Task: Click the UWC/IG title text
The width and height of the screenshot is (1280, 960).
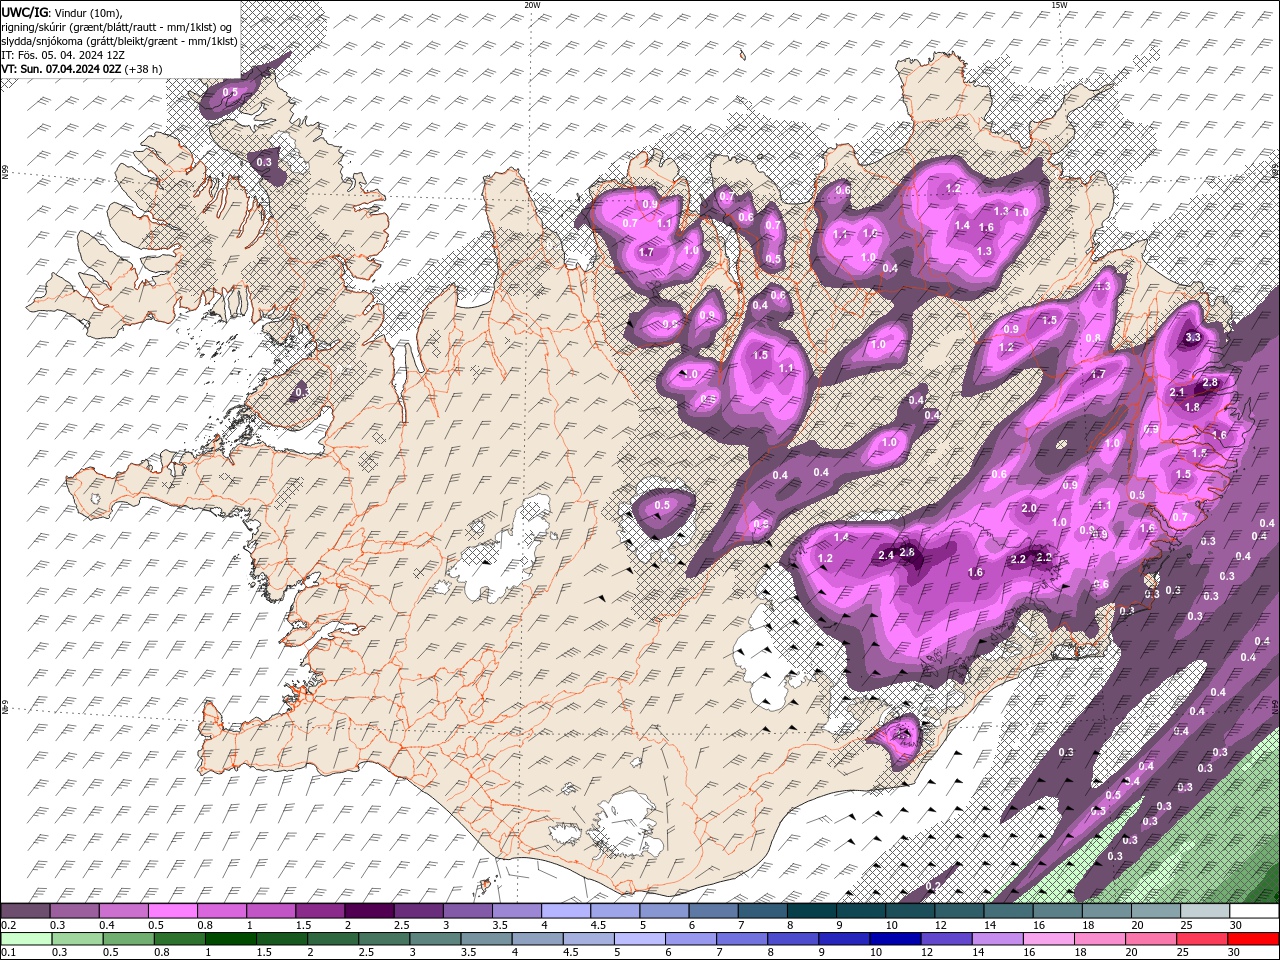Action: (x=25, y=11)
